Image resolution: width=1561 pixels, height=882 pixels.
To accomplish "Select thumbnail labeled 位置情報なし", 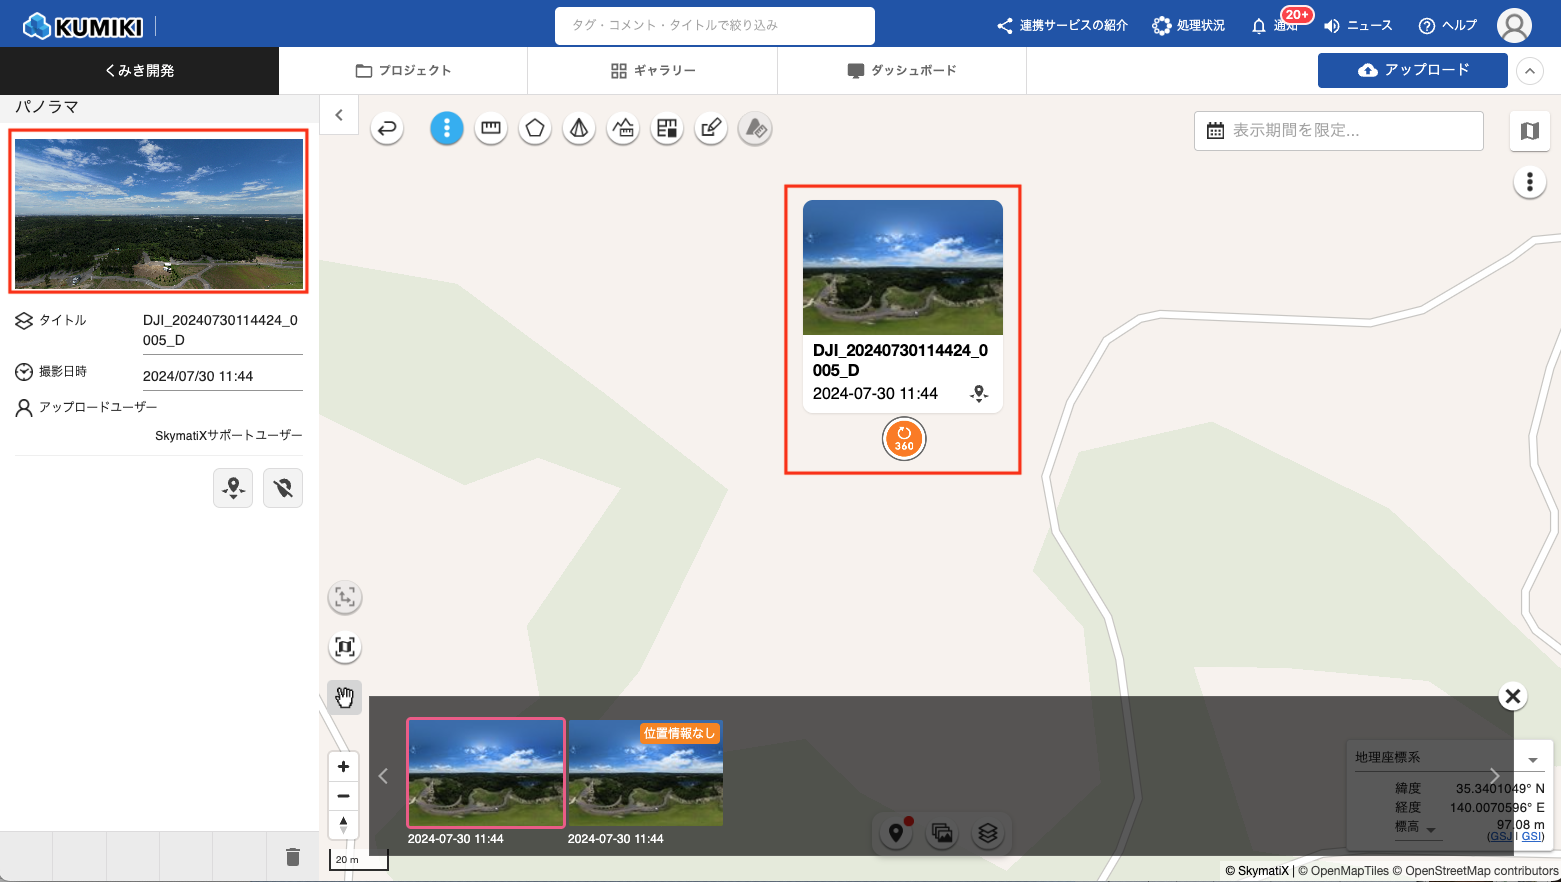I will 645,774.
